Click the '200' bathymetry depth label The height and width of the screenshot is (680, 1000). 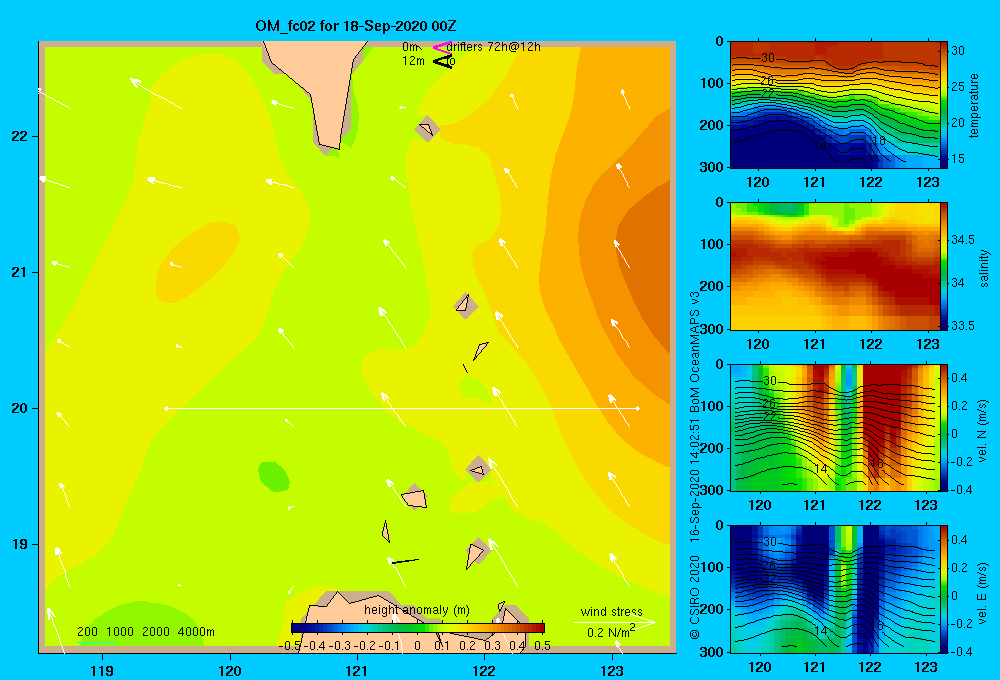(x=87, y=632)
